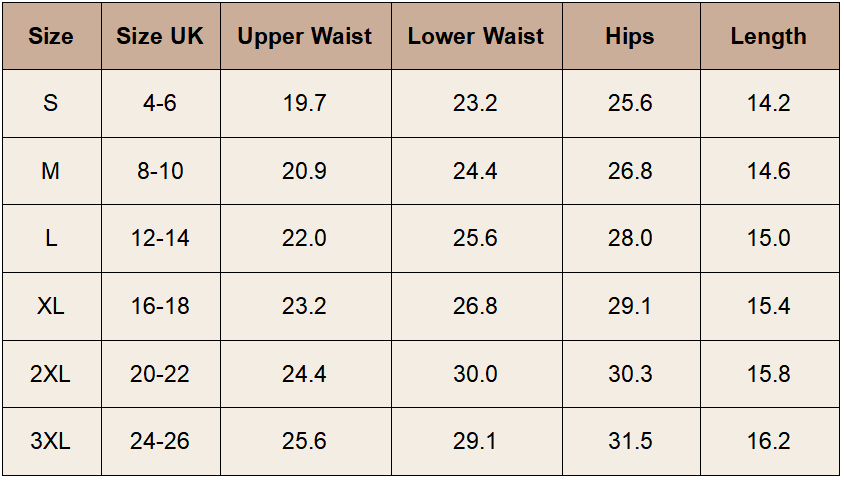Click the Hips value 28.0
Image resolution: width=844 pixels, height=481 pixels.
630,239
